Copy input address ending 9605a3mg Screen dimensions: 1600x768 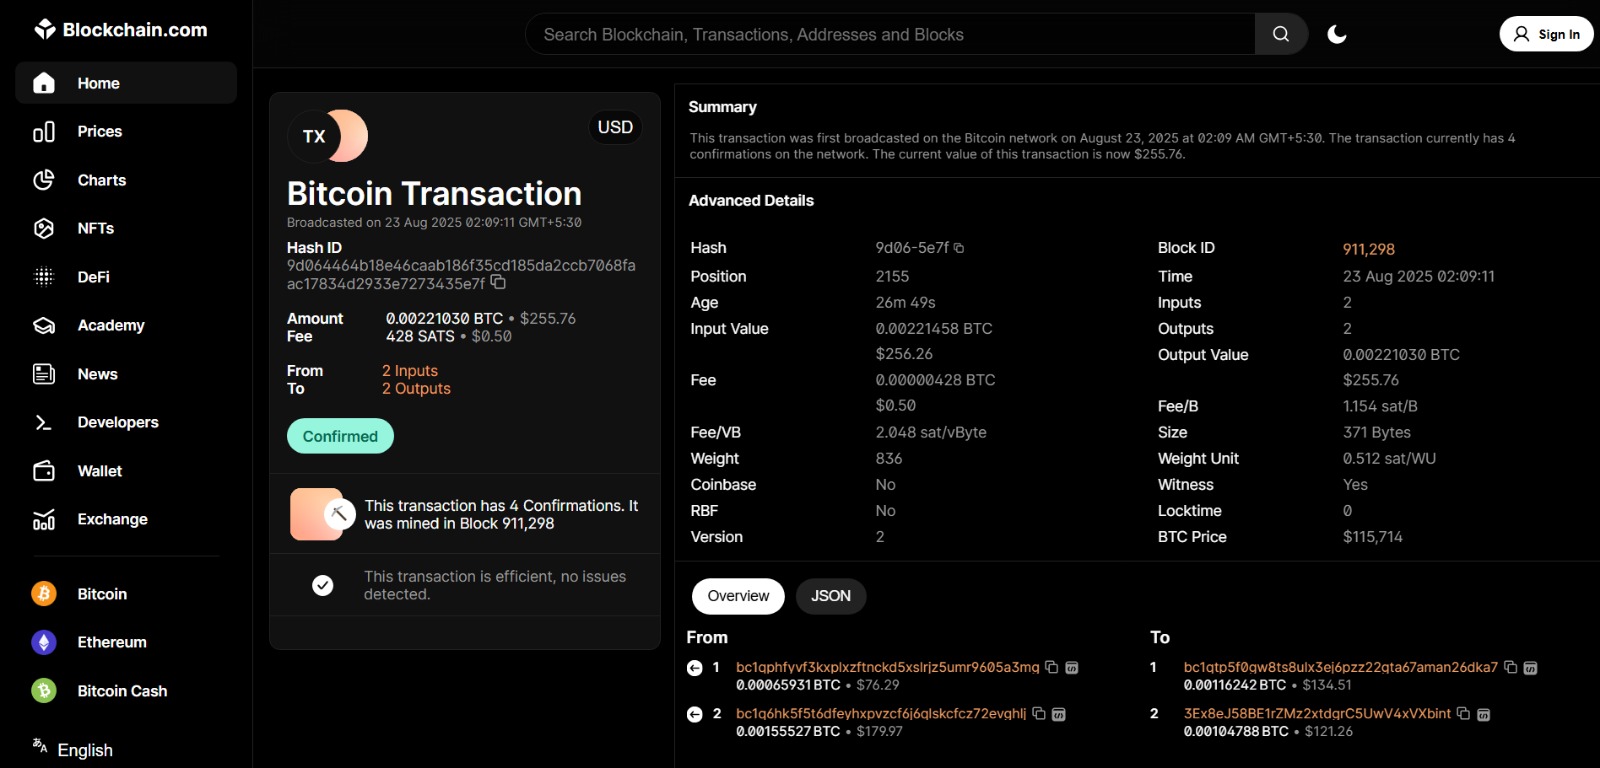pos(1052,667)
